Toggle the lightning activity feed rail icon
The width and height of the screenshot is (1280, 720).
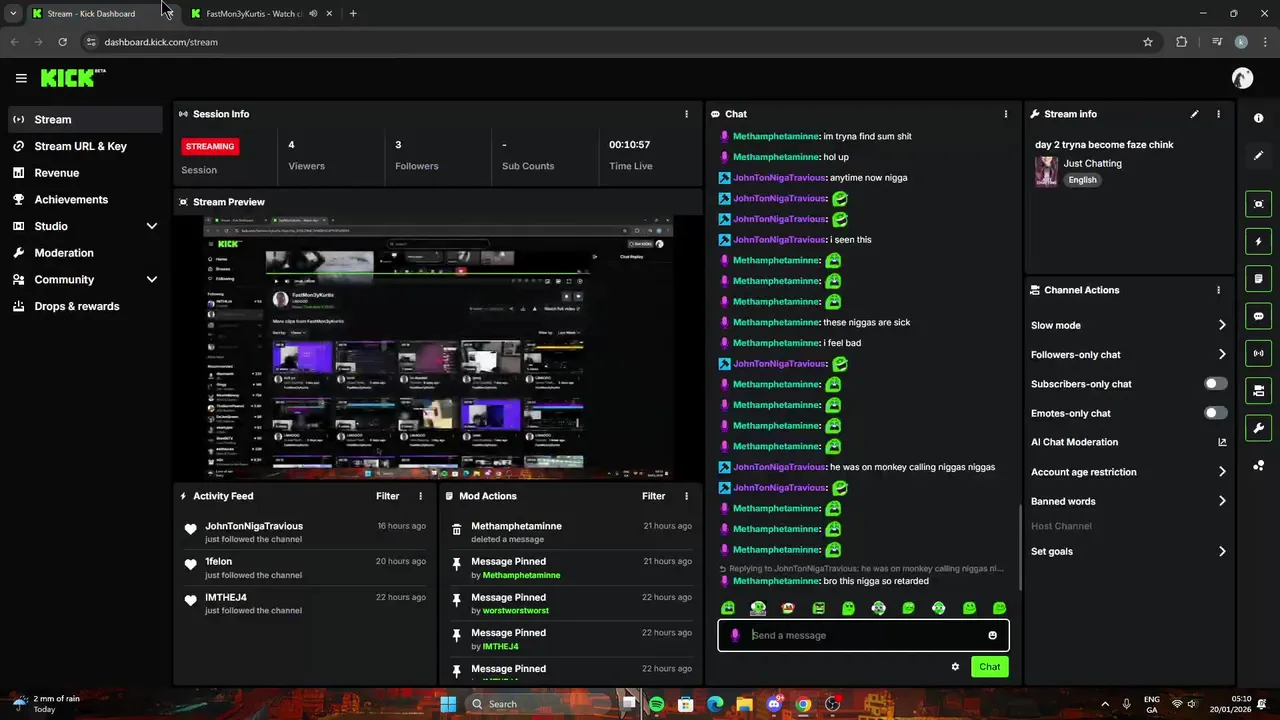(x=1258, y=241)
